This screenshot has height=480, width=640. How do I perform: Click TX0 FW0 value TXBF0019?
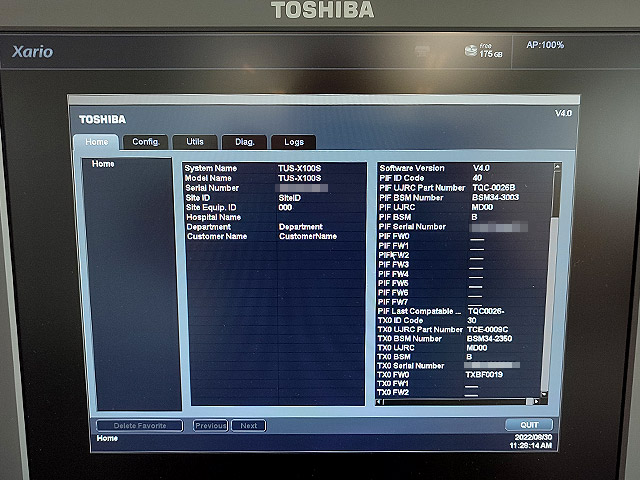point(484,375)
